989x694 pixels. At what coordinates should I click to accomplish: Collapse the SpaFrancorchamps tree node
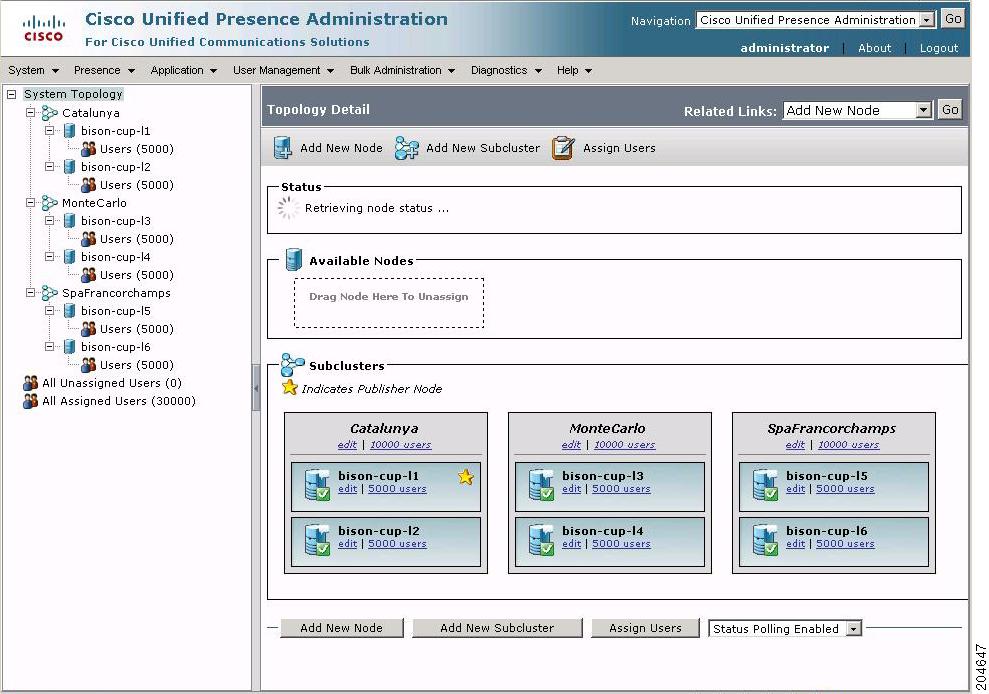tap(30, 293)
